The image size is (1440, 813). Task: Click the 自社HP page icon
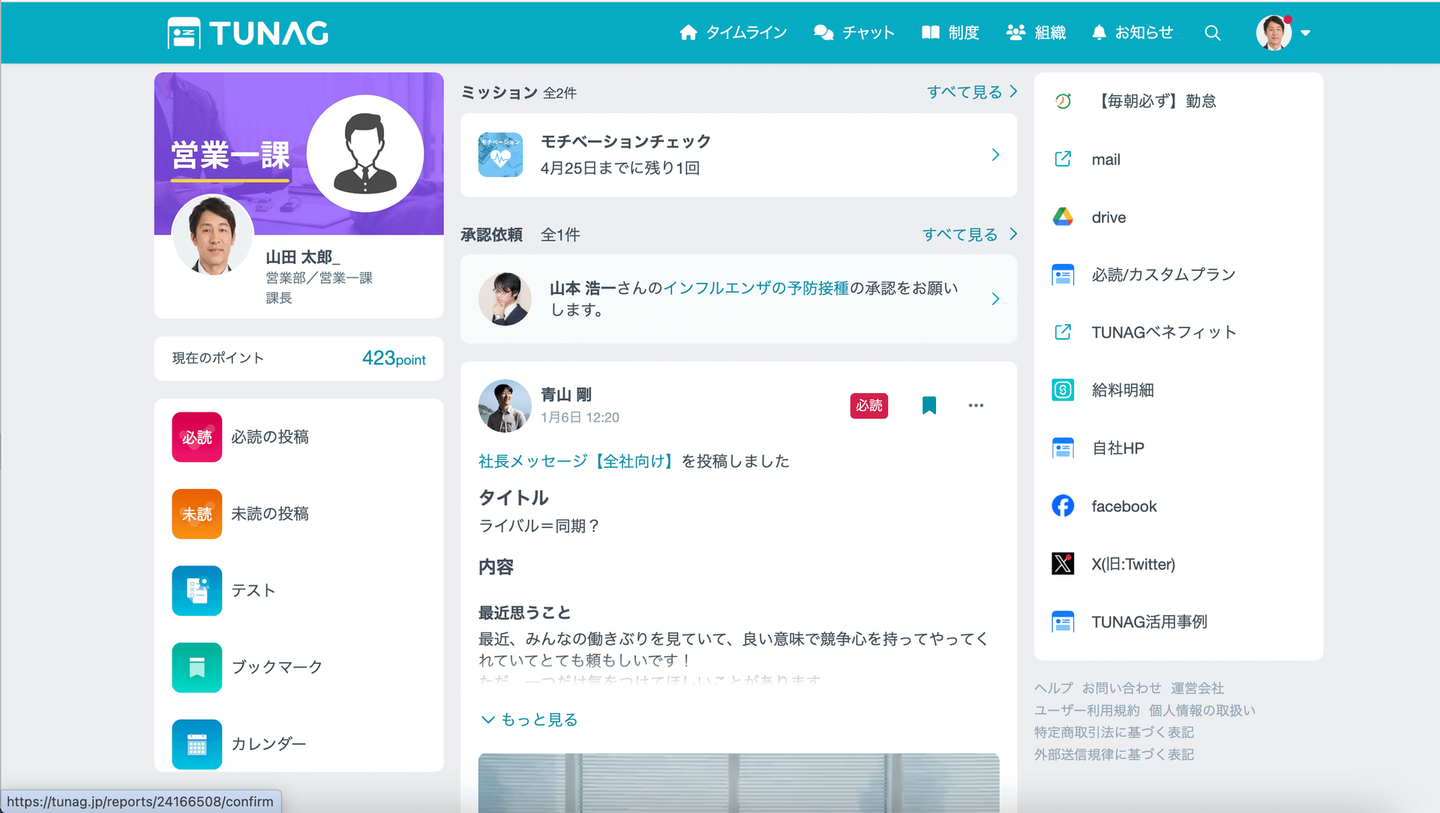tap(1063, 448)
